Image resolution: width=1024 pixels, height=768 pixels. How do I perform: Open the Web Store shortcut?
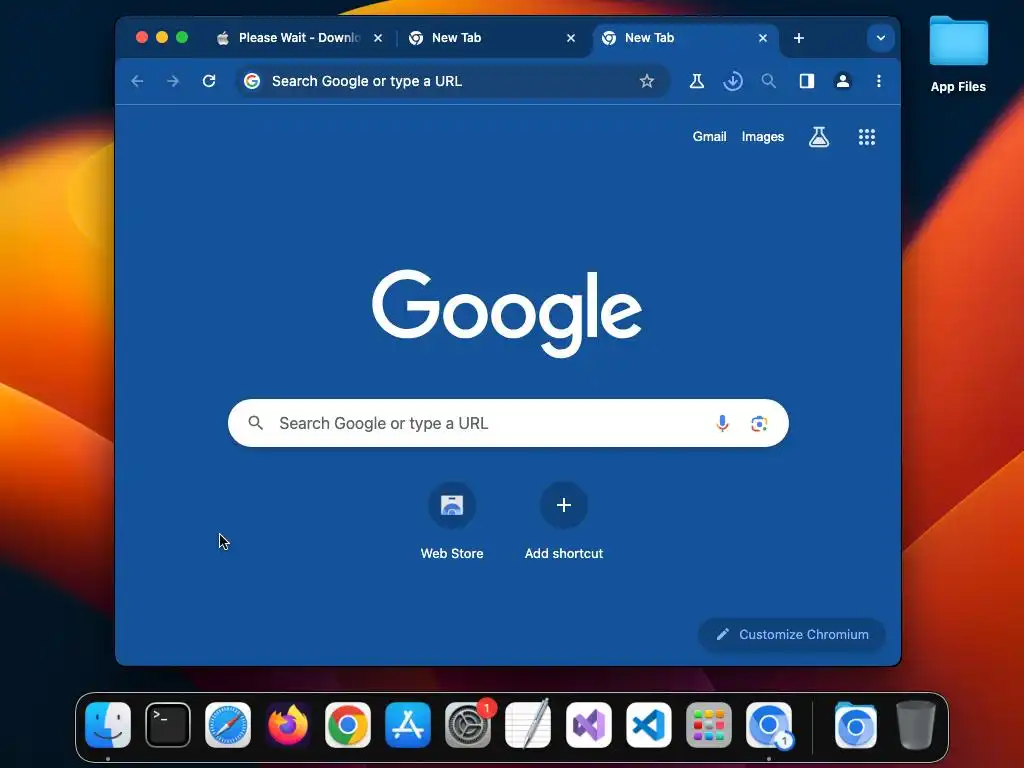452,520
